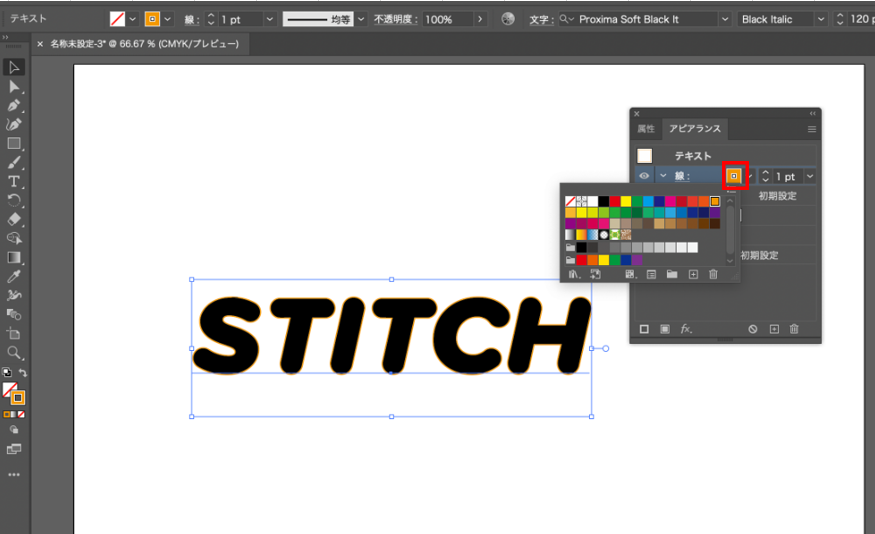Select the Selection (black arrow) tool
Screen dimensions: 875x534
click(x=14, y=68)
